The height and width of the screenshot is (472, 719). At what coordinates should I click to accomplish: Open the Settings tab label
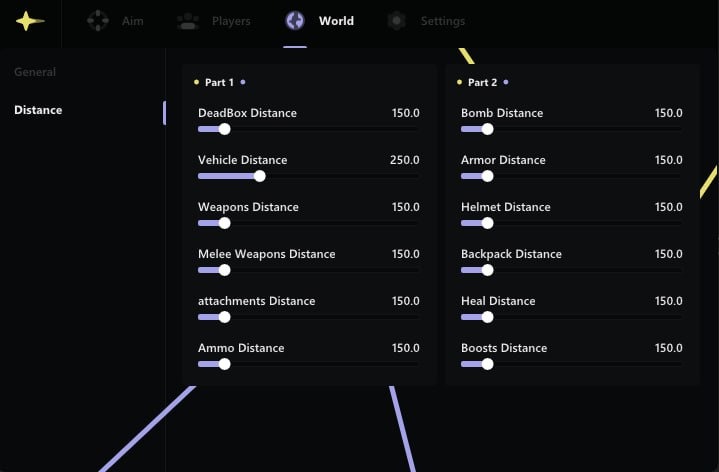442,21
